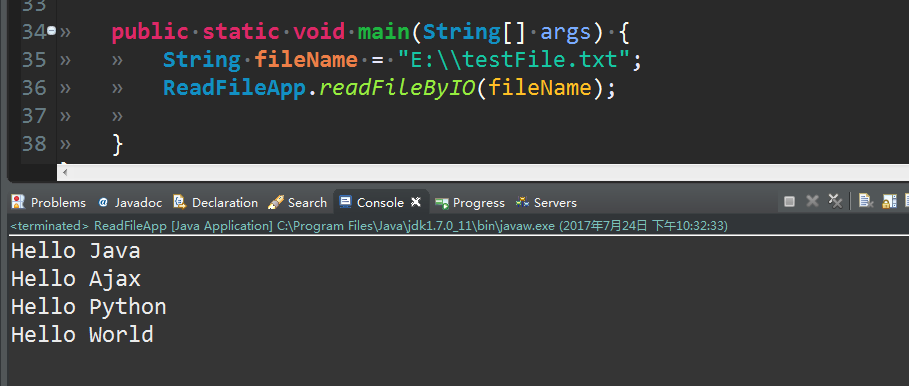Viewport: 909px width, 386px height.
Task: Click 'Hello Python' console output line
Action: coord(89,307)
